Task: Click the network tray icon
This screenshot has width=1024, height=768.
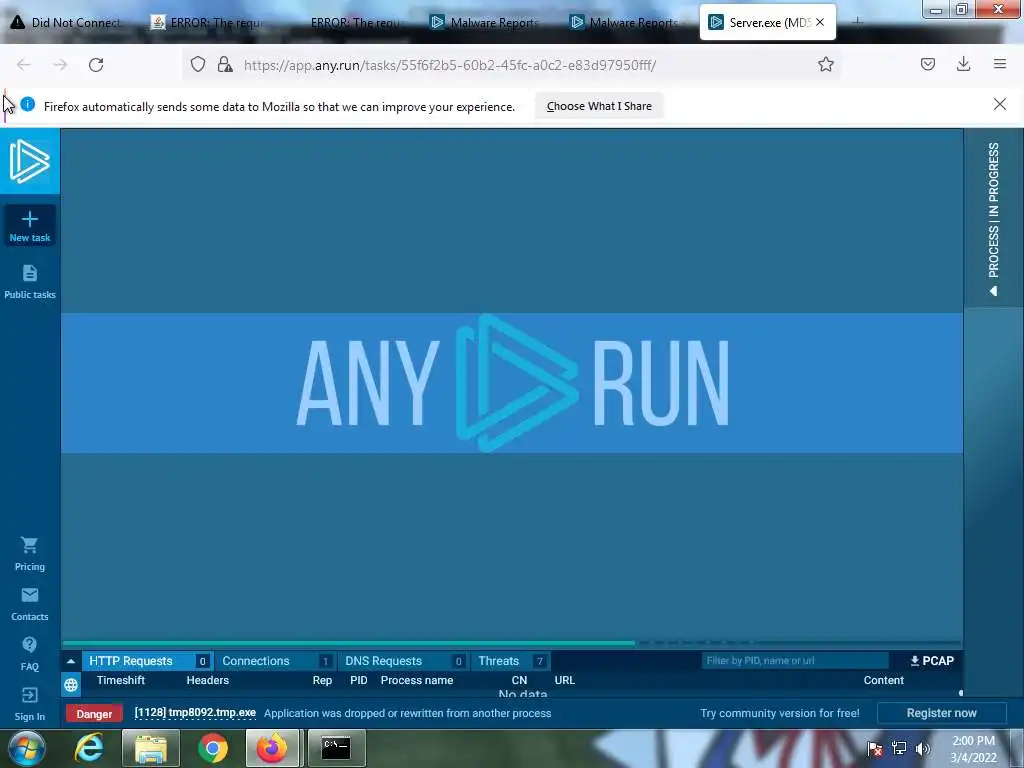Action: click(x=899, y=748)
